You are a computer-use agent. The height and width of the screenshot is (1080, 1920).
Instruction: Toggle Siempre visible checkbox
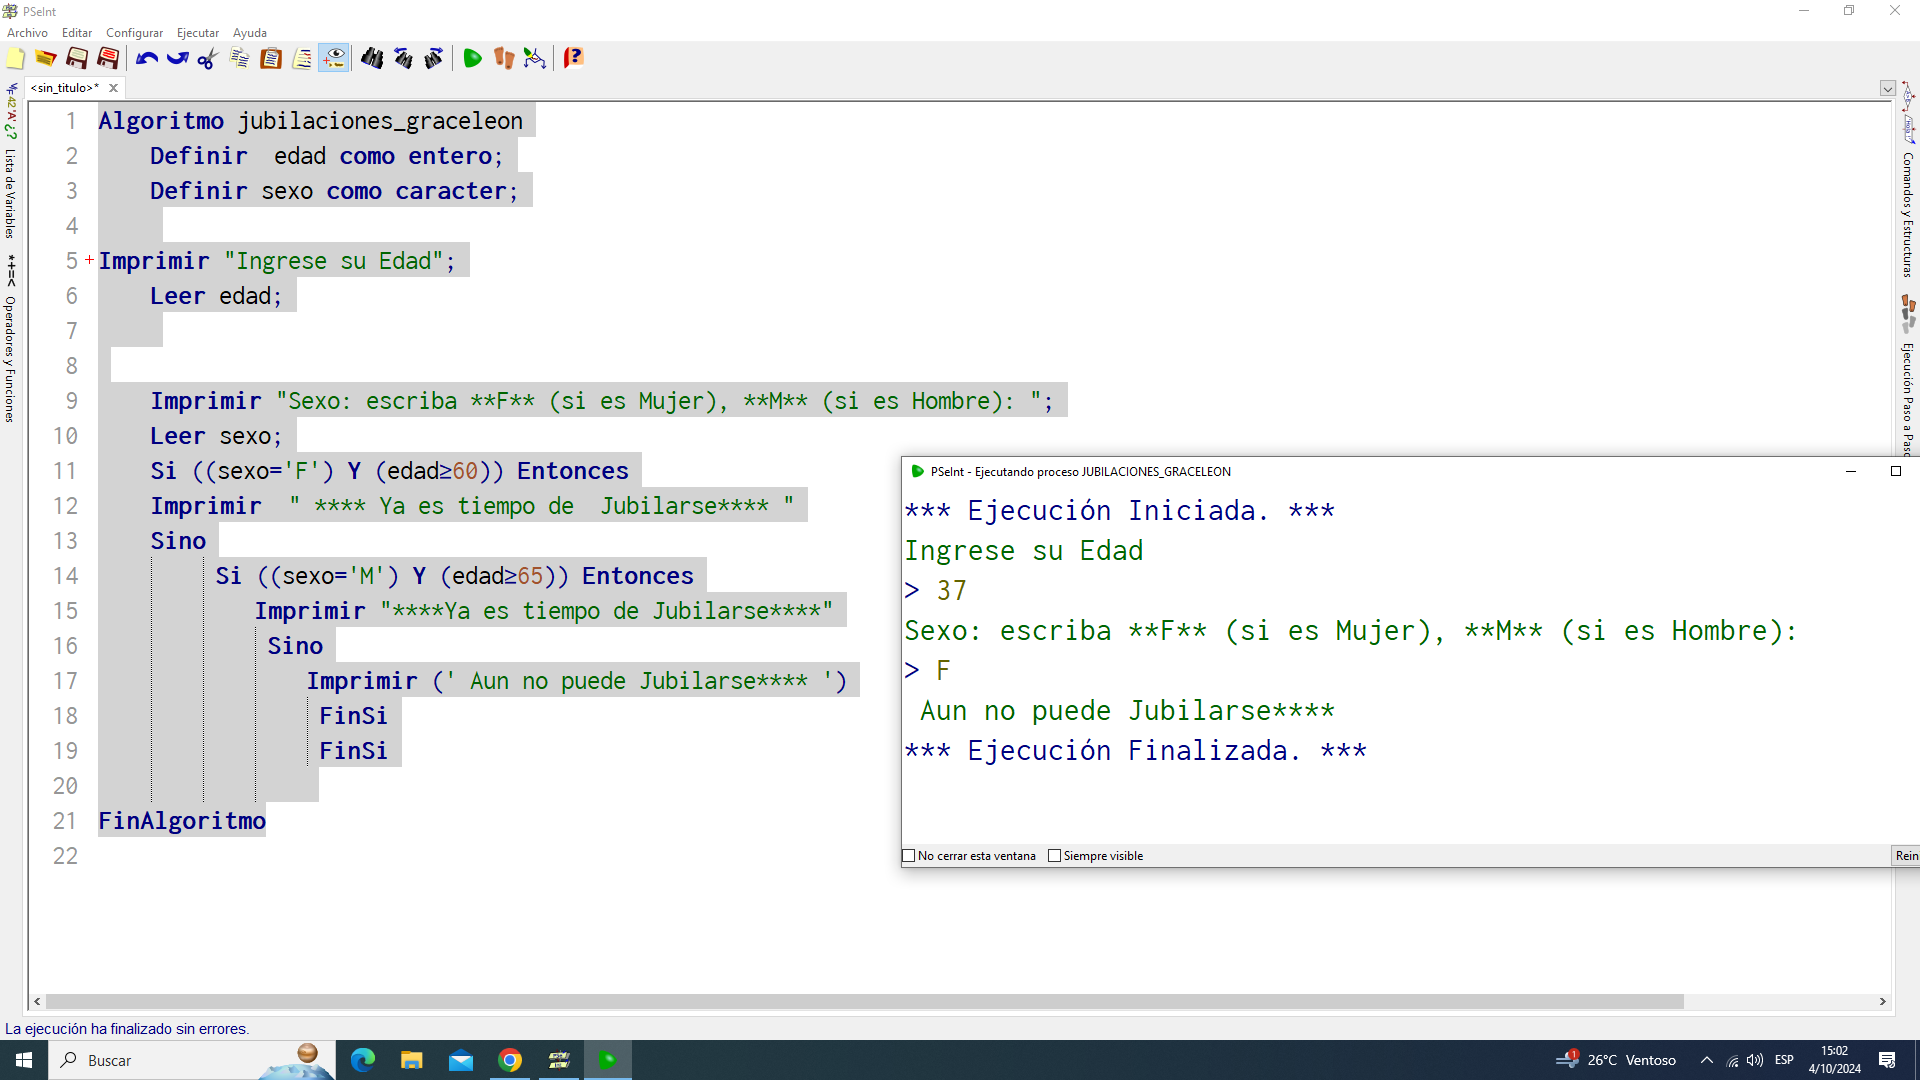point(1054,856)
